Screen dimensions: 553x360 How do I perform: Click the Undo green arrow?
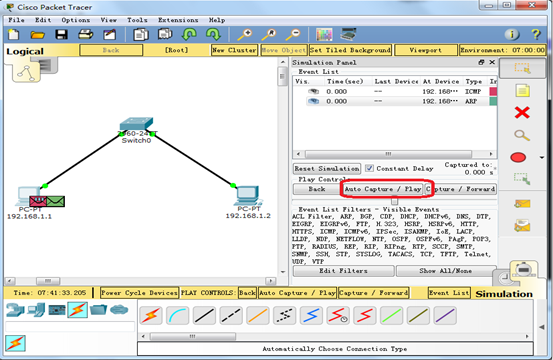click(x=189, y=34)
